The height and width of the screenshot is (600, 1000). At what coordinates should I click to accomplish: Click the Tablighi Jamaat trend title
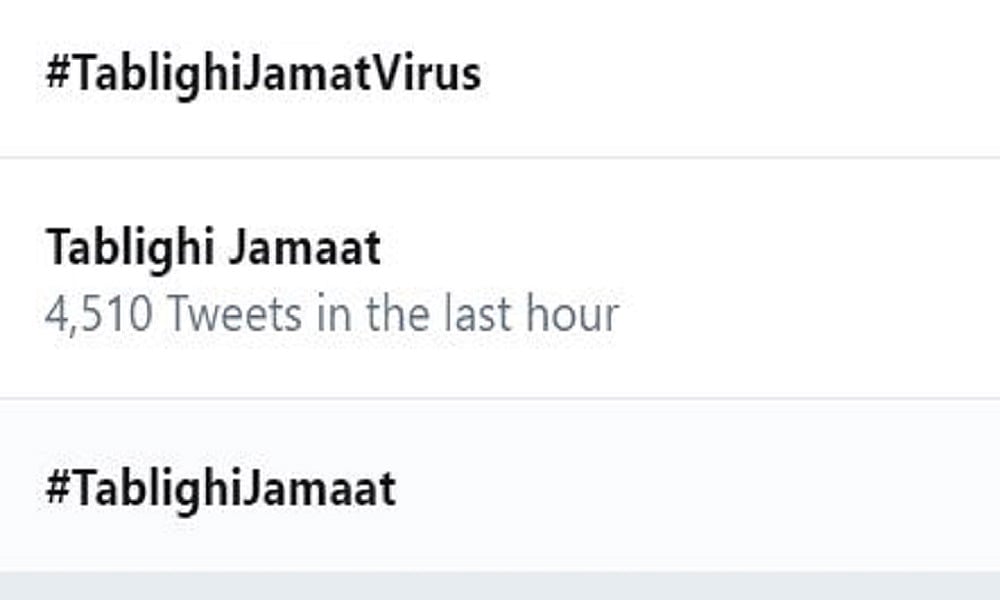[213, 247]
